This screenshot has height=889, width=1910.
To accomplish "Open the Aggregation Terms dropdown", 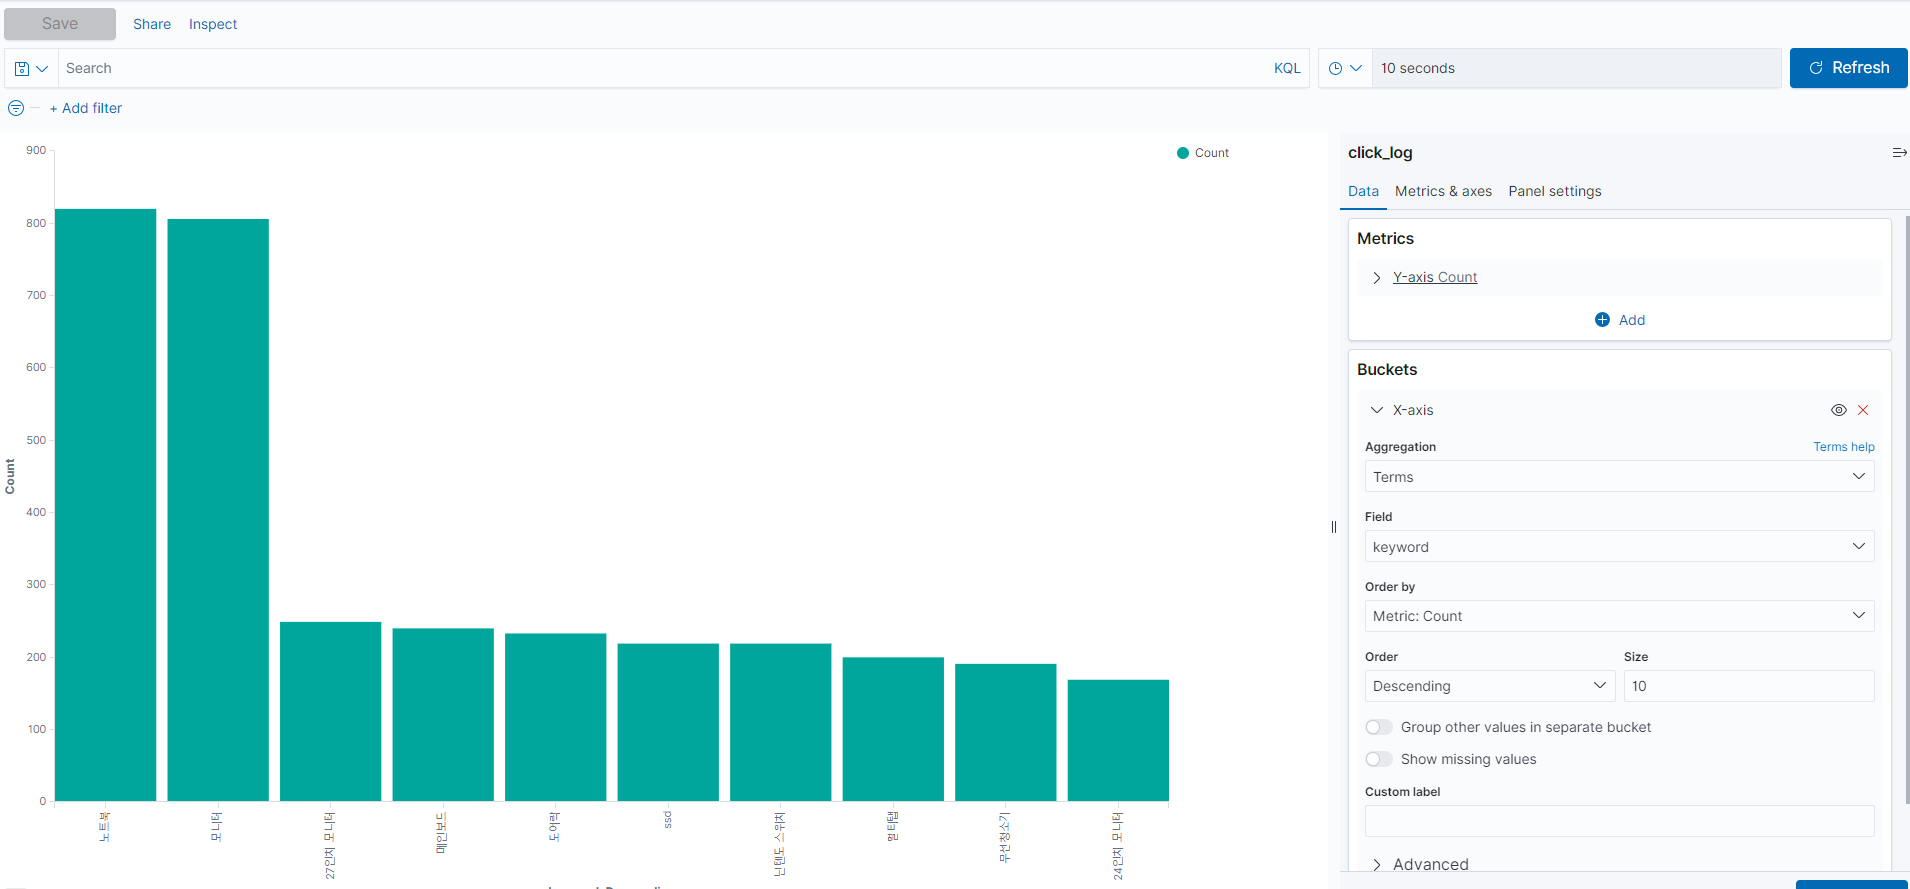I will click(1619, 477).
